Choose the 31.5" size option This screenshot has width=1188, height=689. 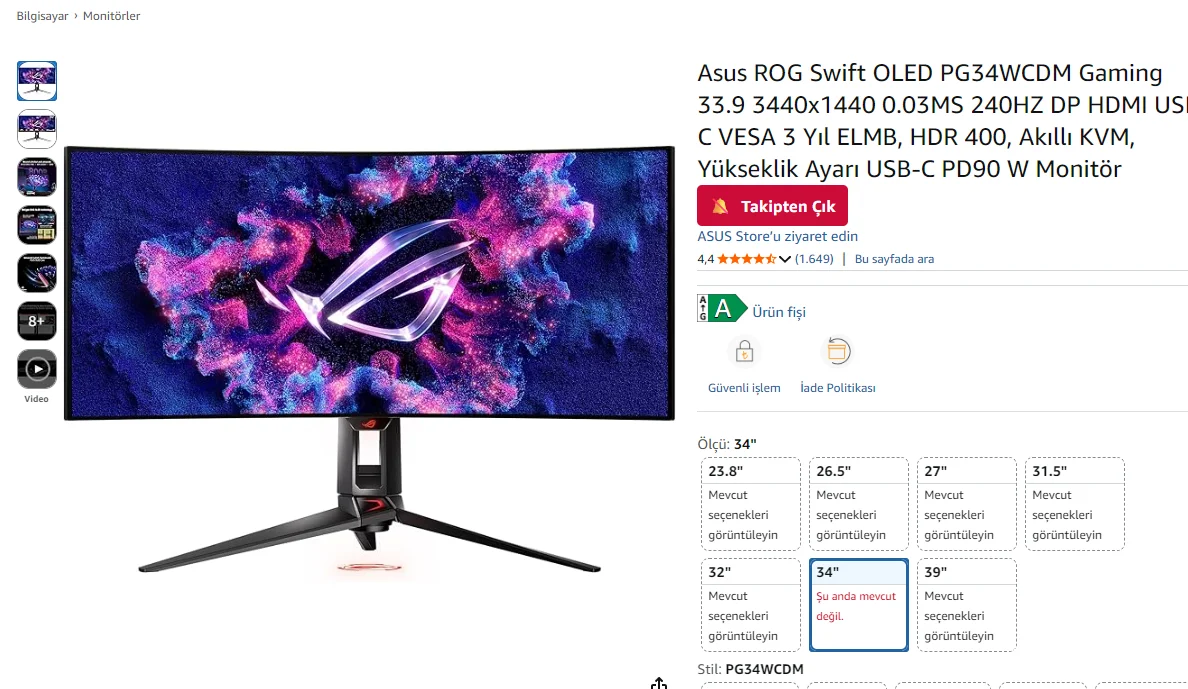pyautogui.click(x=1074, y=503)
